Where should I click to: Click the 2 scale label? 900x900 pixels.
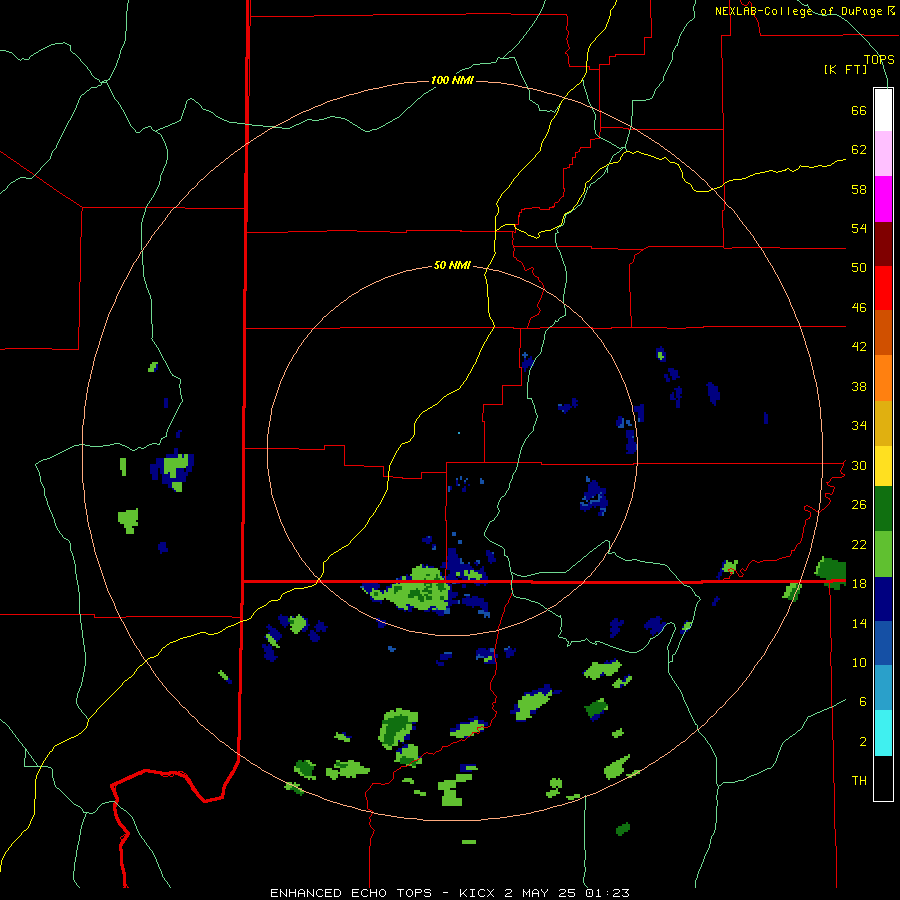click(x=863, y=741)
